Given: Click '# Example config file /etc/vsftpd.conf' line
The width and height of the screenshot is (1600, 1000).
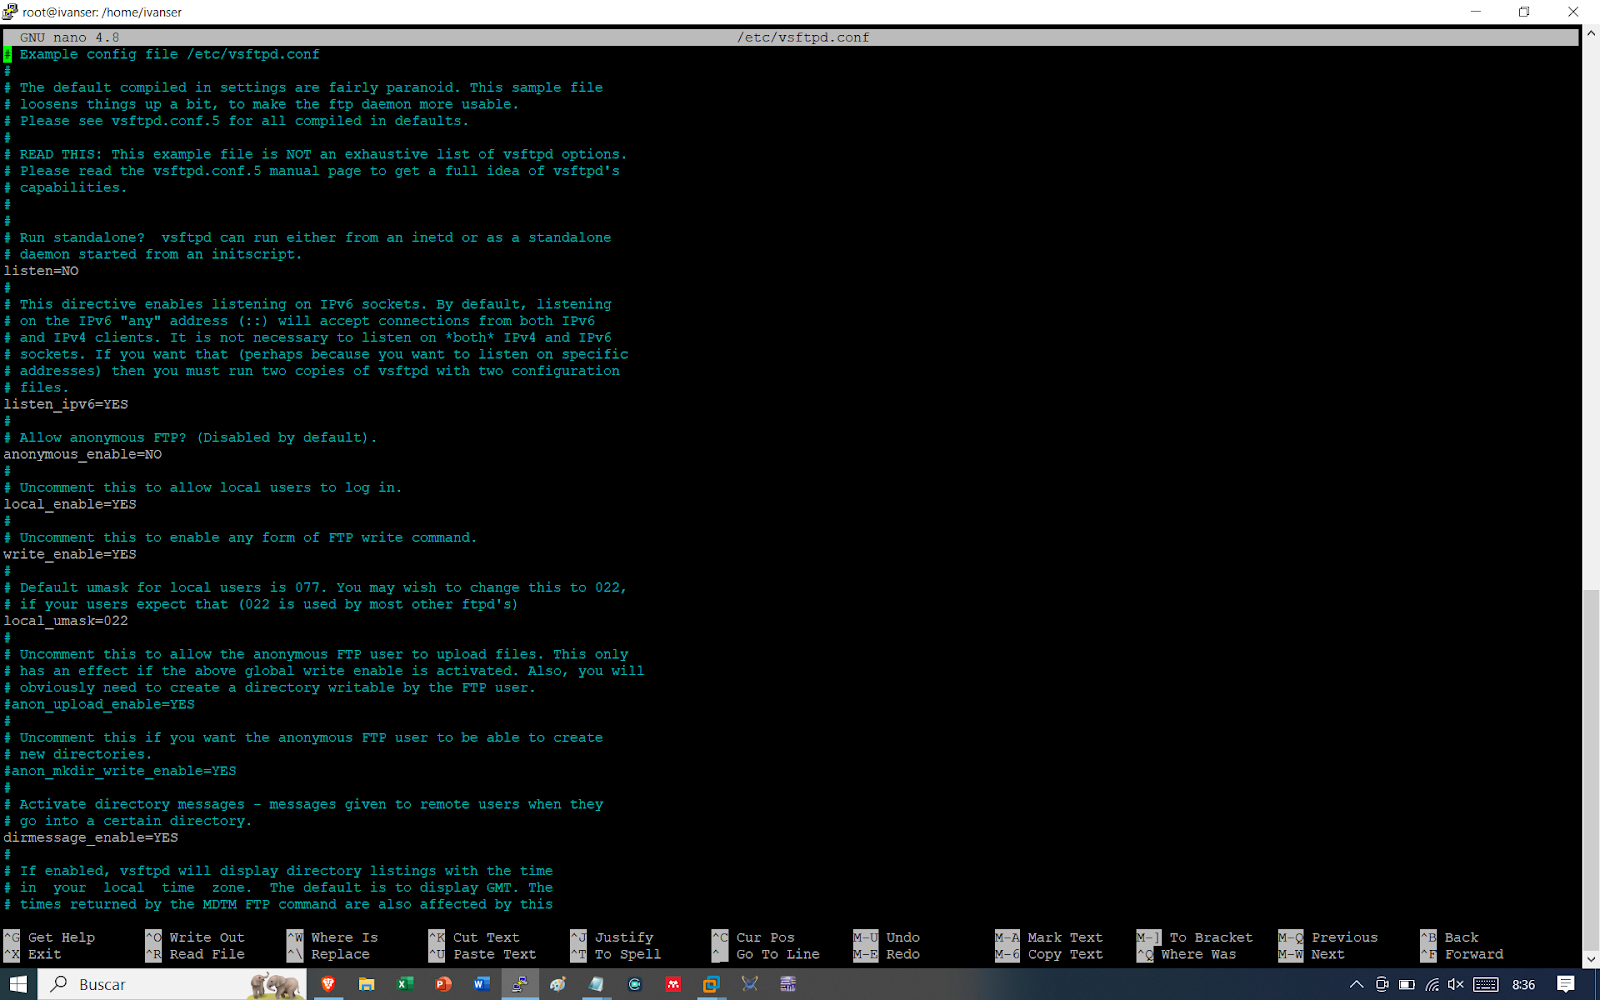Looking at the screenshot, I should coord(162,54).
